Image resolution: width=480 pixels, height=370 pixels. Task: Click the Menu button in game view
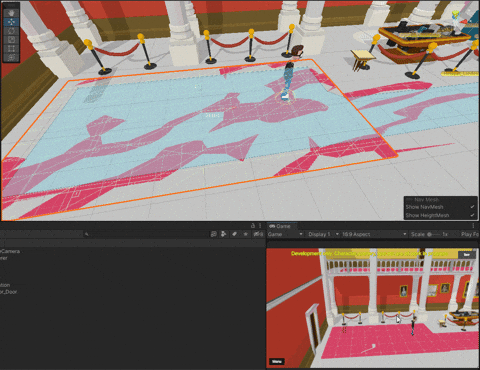pyautogui.click(x=277, y=361)
